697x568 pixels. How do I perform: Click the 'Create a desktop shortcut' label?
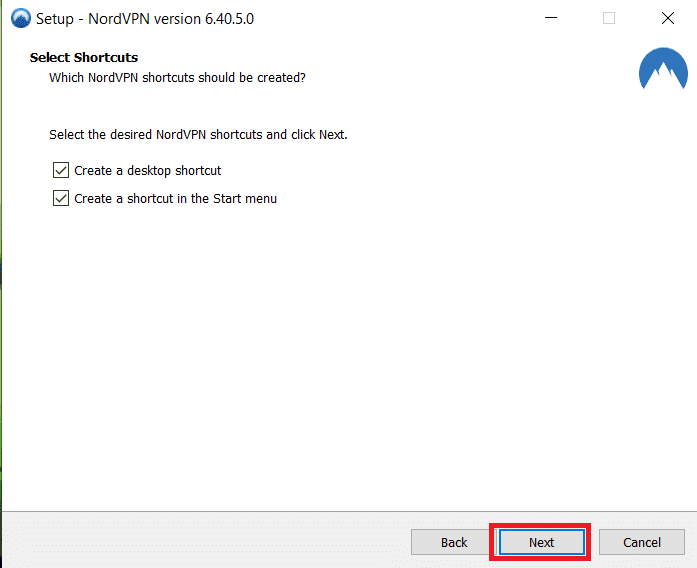point(148,171)
